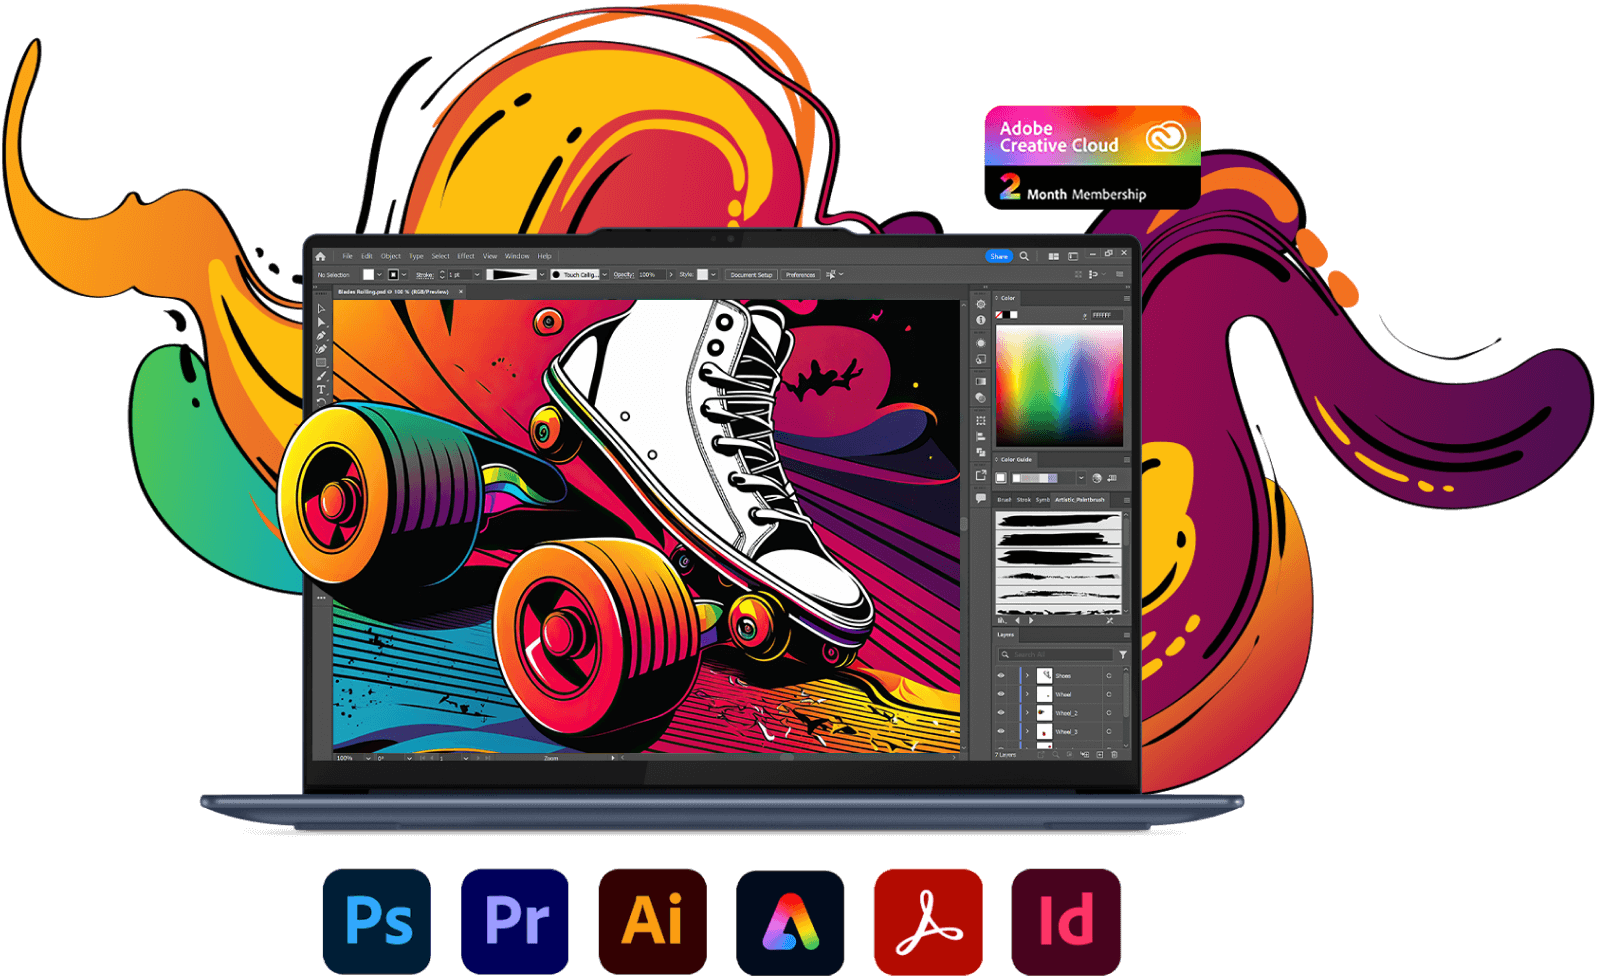
Task: Close the Blades Rolling document tab
Action: (461, 292)
